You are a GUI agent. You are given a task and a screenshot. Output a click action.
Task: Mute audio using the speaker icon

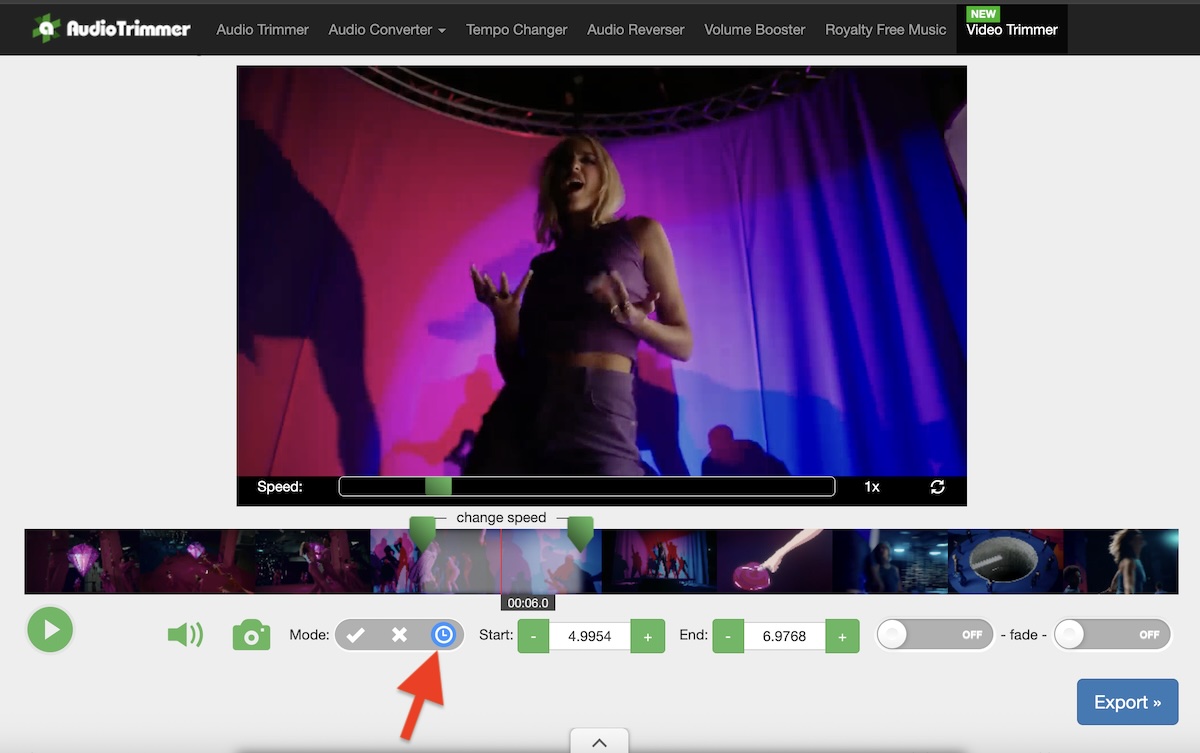184,632
